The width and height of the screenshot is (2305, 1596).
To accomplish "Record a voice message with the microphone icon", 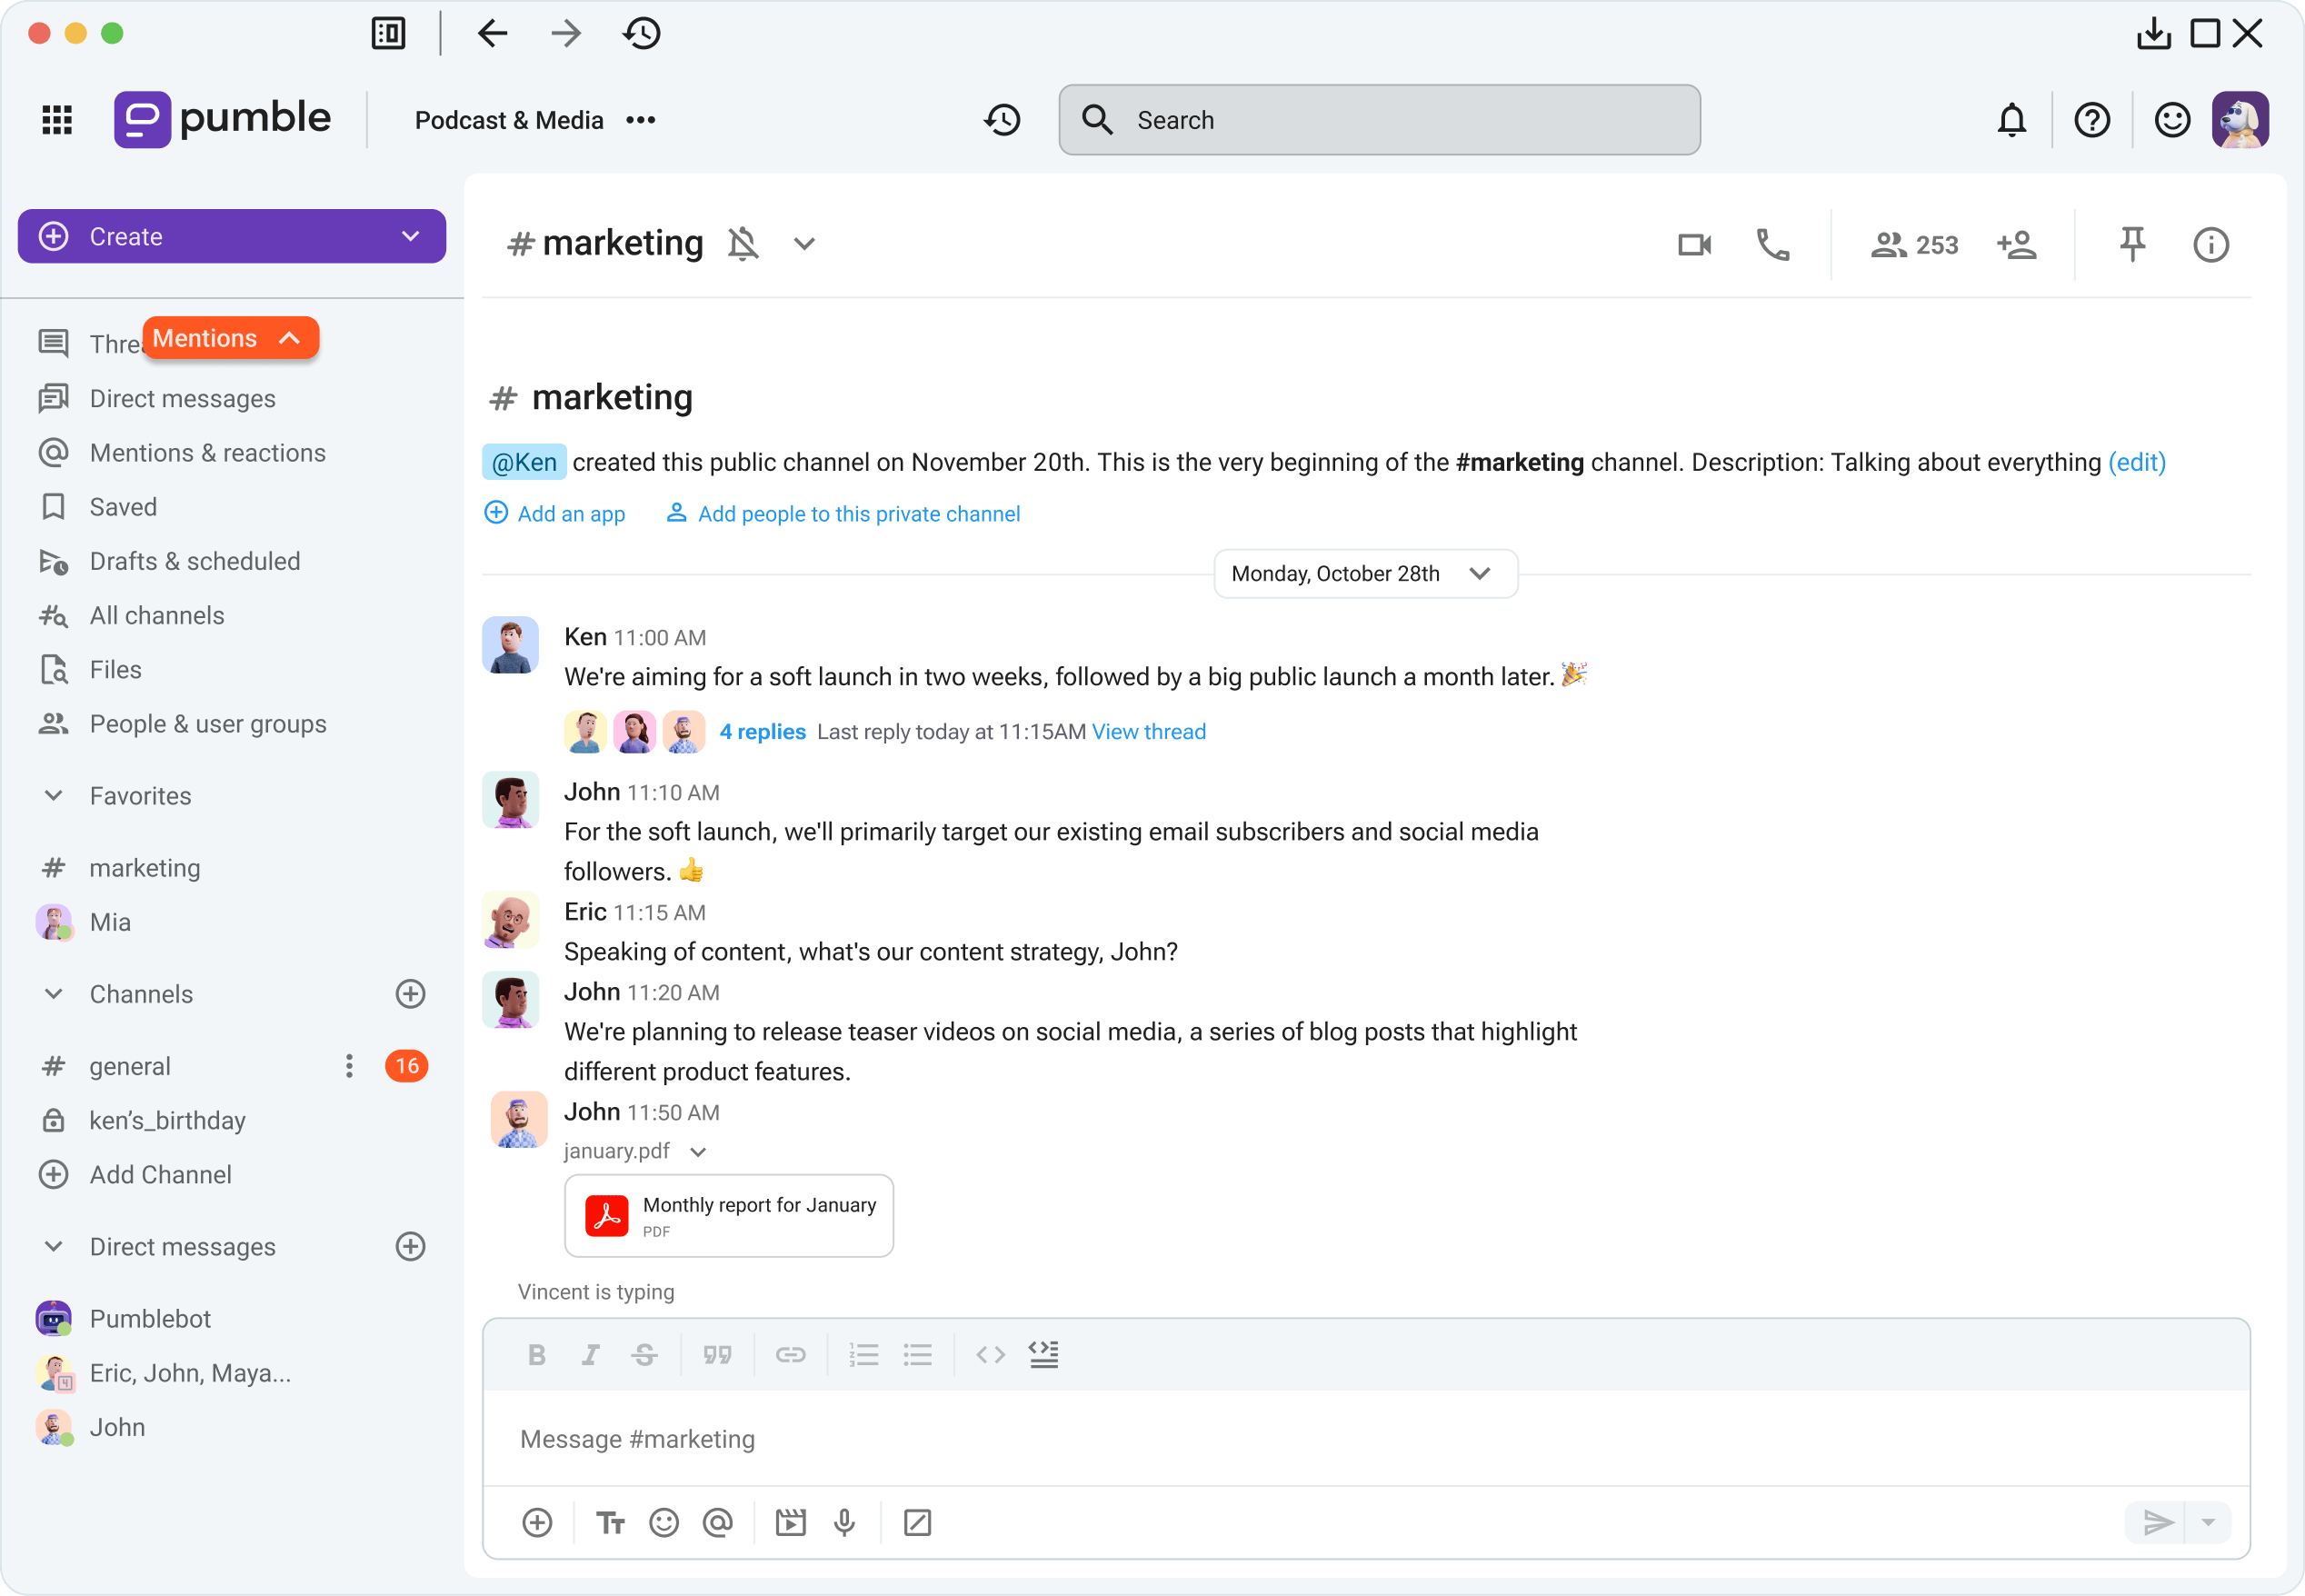I will pyautogui.click(x=845, y=1522).
